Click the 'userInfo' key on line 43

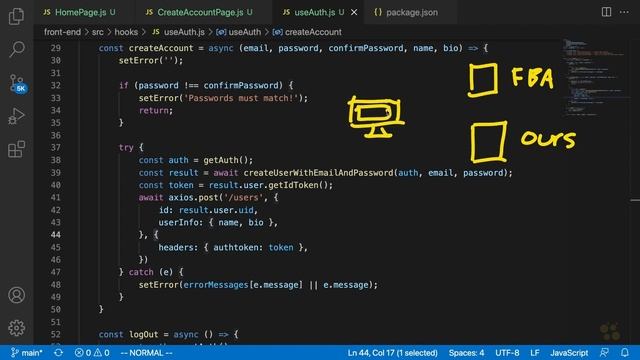pos(178,222)
